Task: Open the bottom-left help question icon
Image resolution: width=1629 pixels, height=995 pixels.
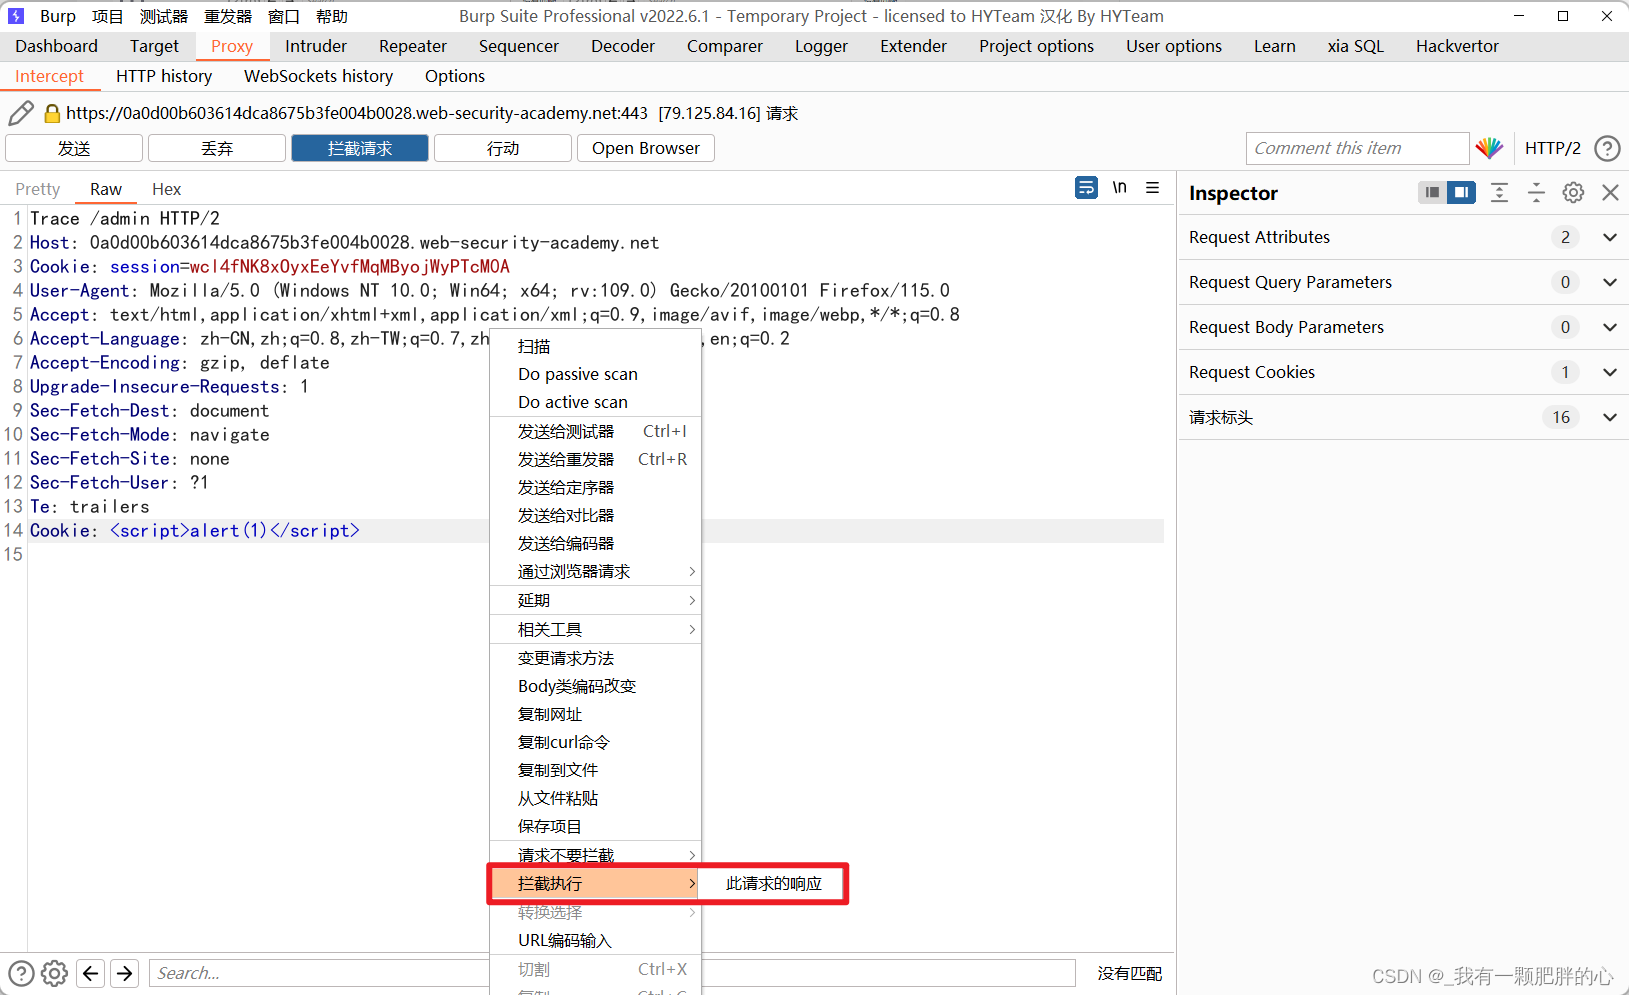Action: click(21, 973)
